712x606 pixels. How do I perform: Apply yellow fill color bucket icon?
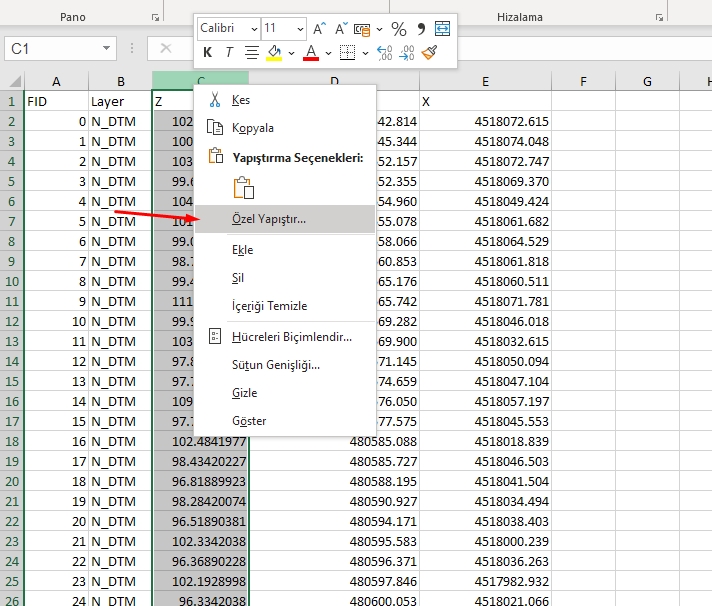274,53
